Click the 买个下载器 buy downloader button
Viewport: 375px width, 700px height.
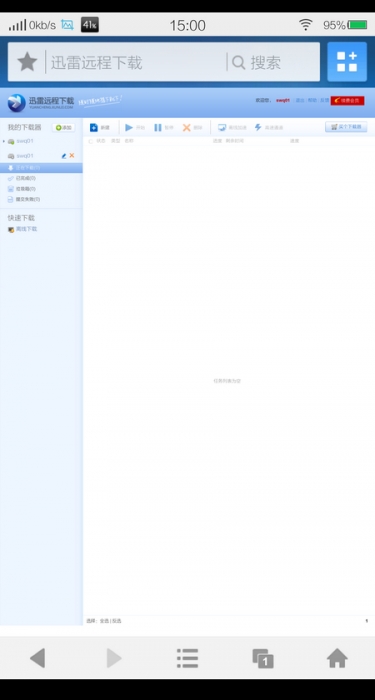coord(346,127)
